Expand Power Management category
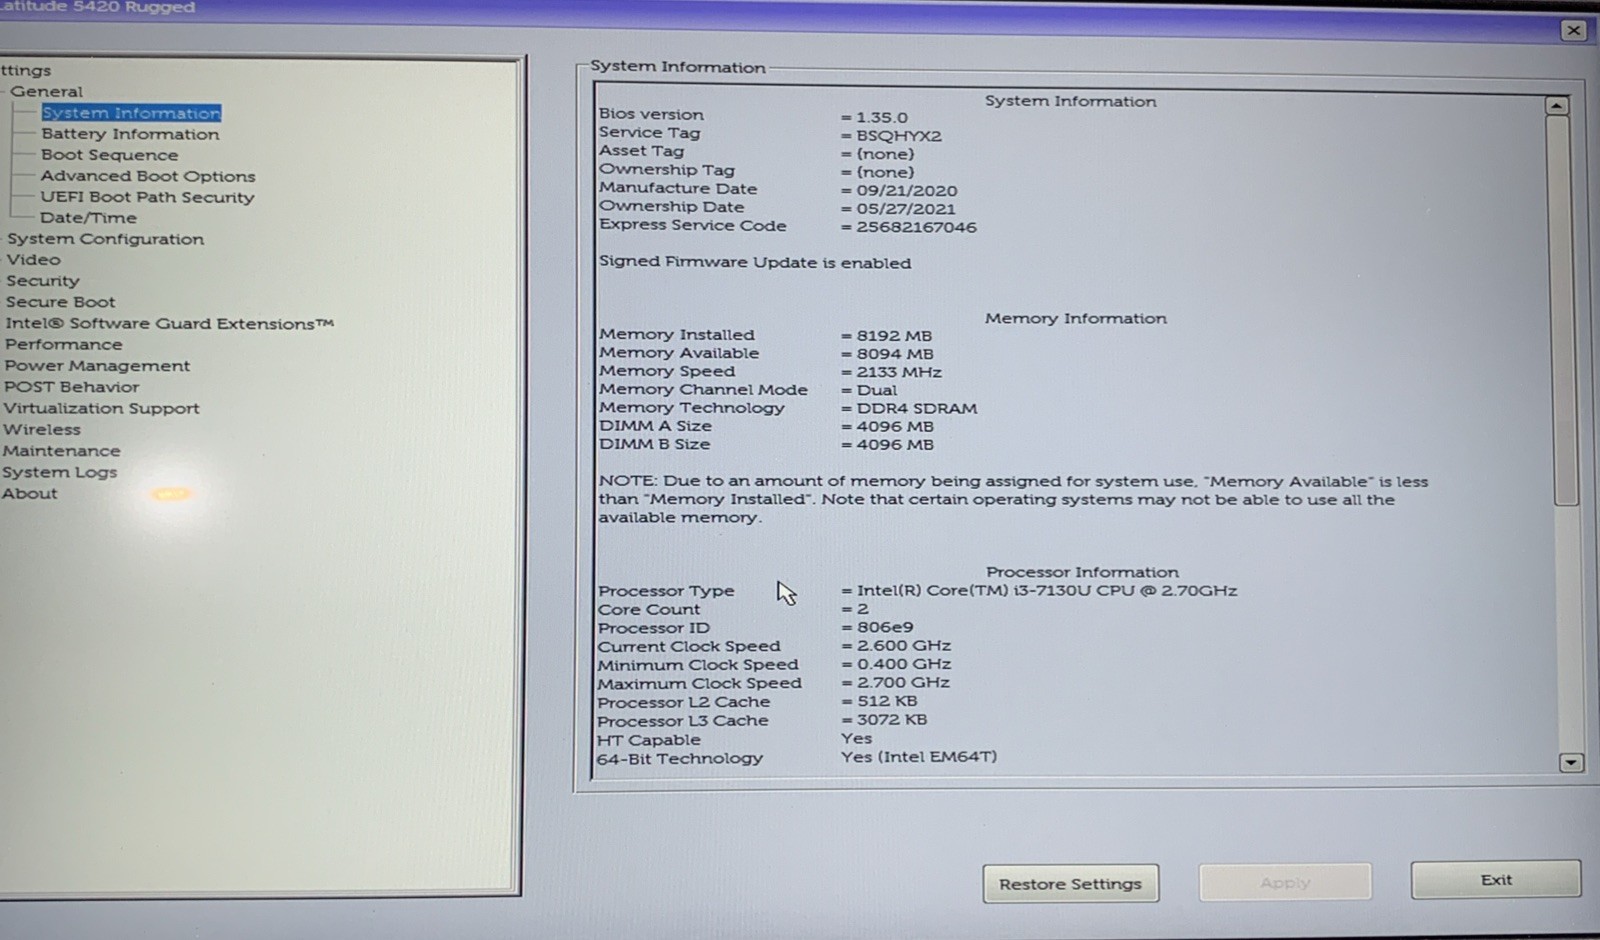1600x940 pixels. (x=97, y=366)
